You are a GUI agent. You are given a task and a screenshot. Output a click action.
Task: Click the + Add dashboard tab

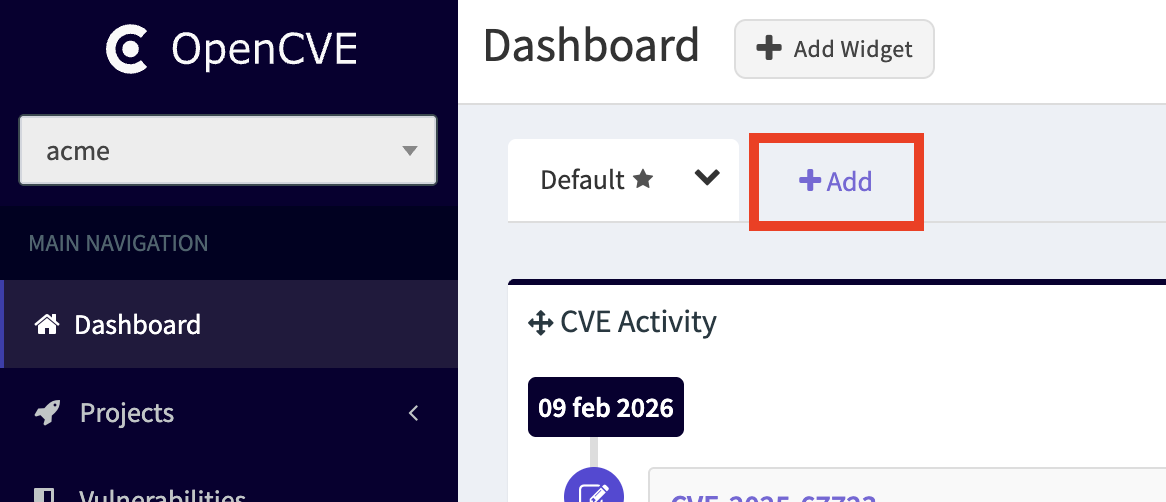click(835, 181)
